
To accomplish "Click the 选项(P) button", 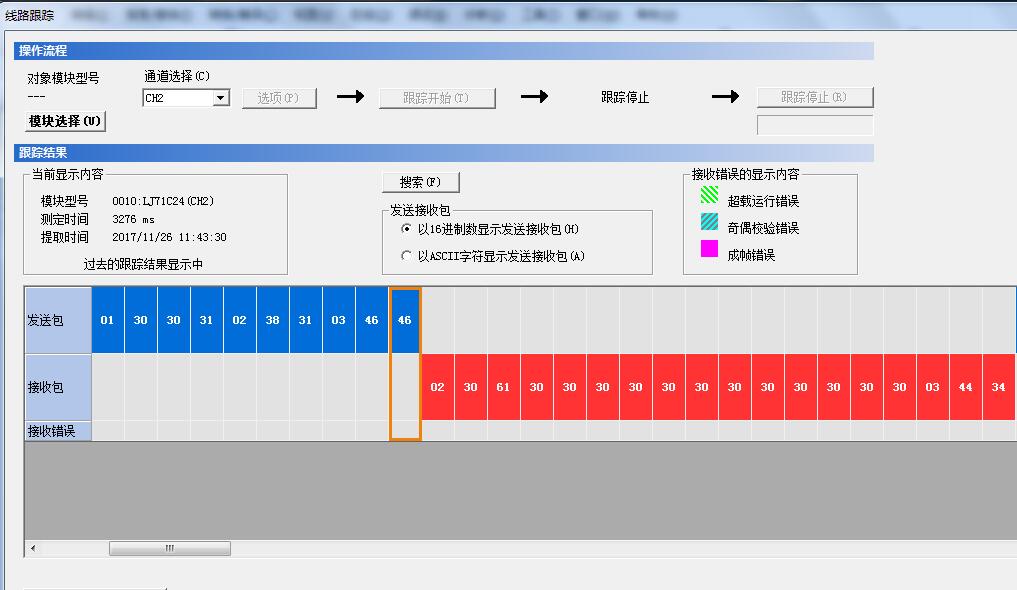I will coord(279,98).
